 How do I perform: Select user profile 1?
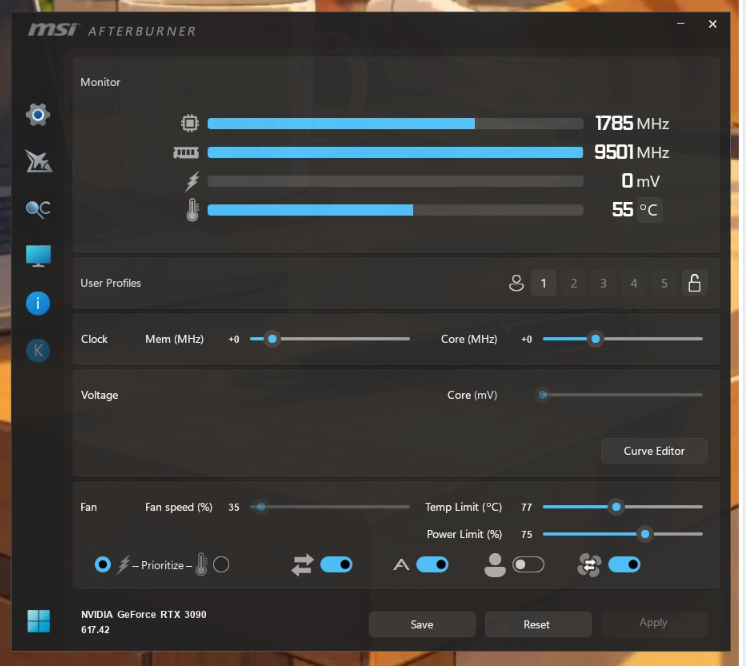point(543,283)
